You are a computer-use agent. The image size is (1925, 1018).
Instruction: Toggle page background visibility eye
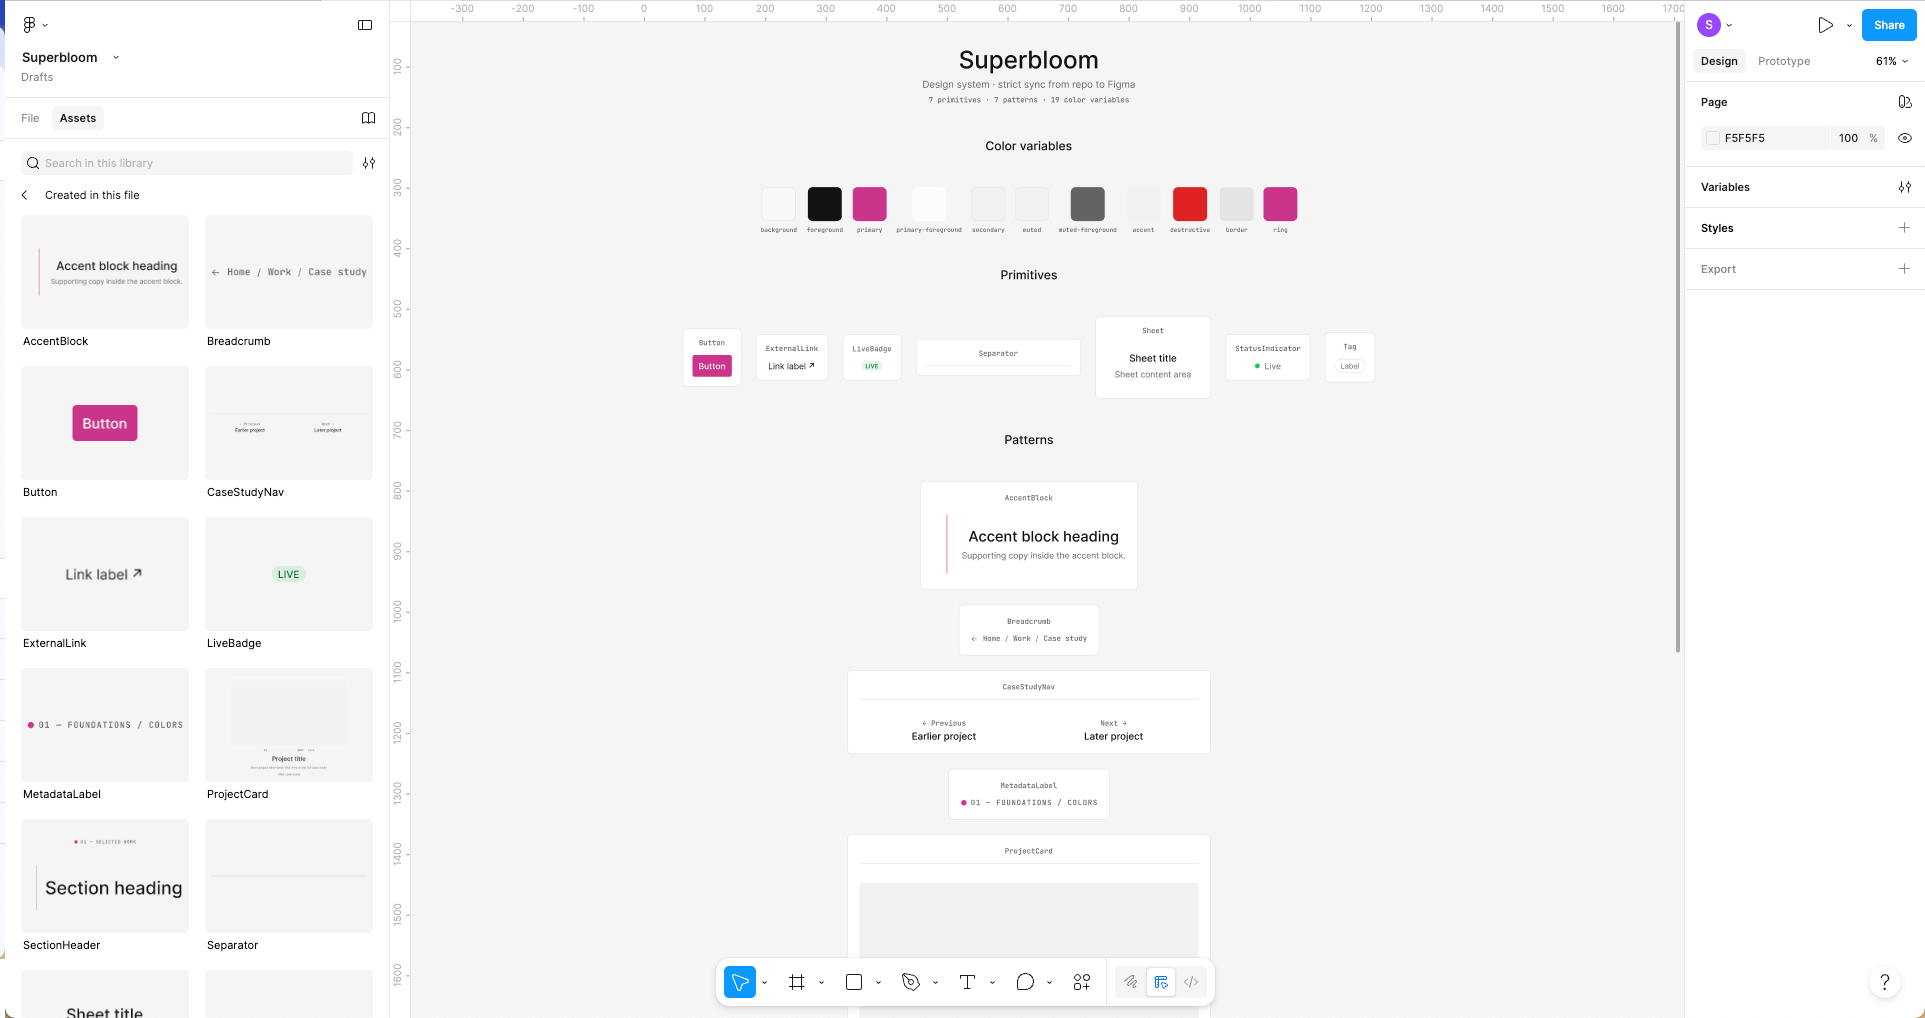tap(1905, 138)
